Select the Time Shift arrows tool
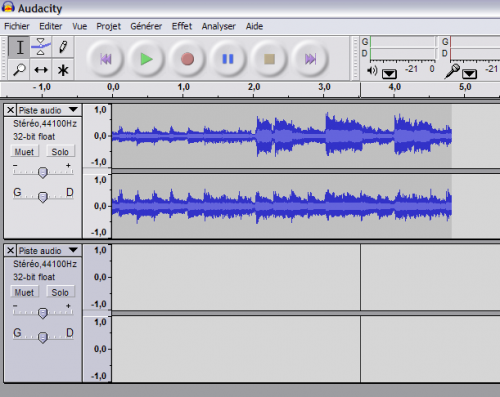Image resolution: width=500 pixels, height=397 pixels. pyautogui.click(x=41, y=69)
